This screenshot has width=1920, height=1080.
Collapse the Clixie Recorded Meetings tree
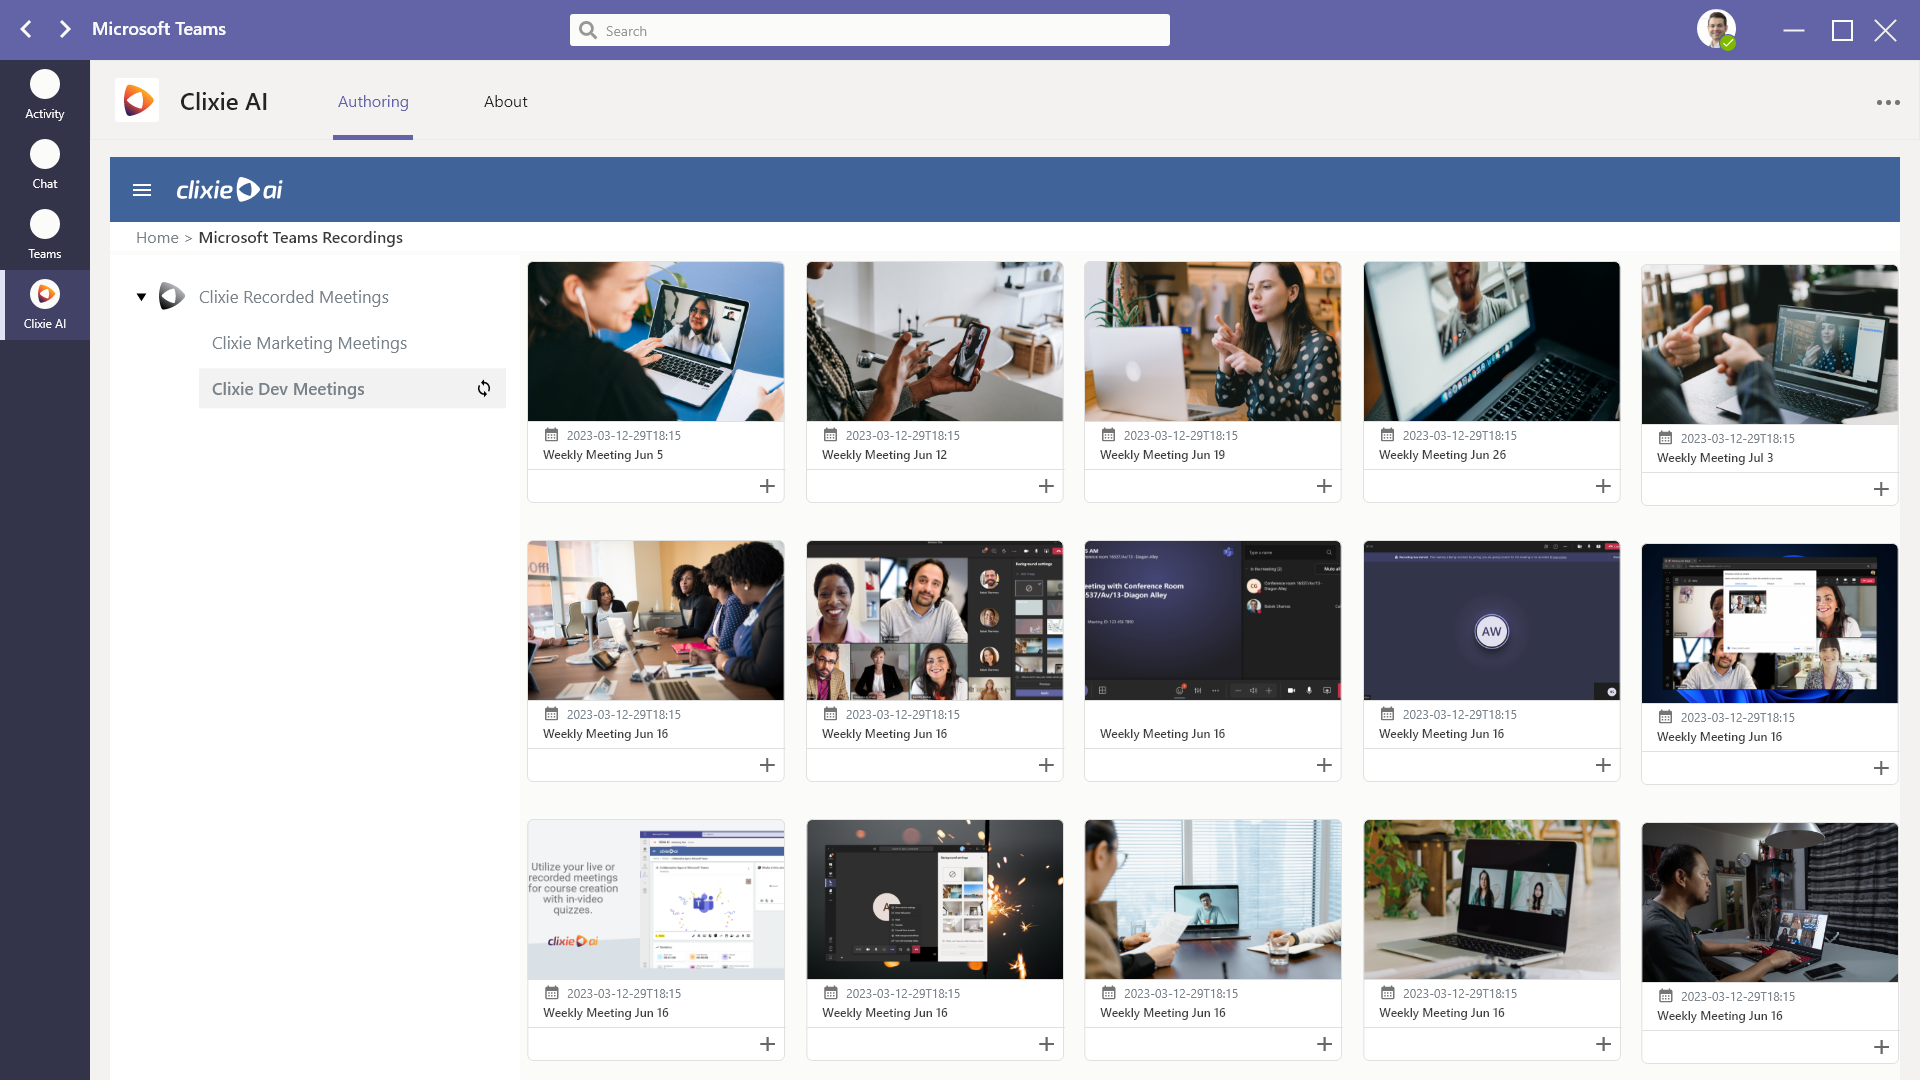(x=142, y=297)
